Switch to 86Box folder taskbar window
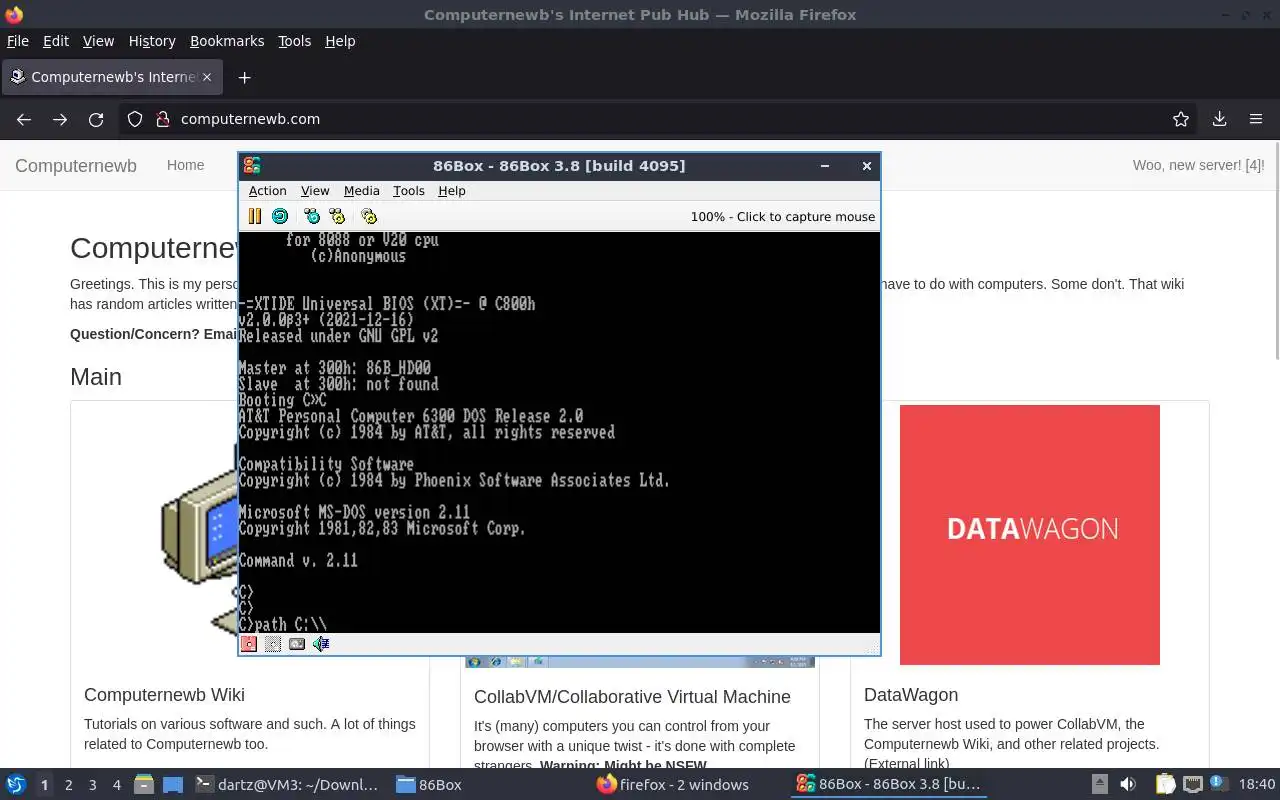This screenshot has height=800, width=1280. pyautogui.click(x=428, y=785)
